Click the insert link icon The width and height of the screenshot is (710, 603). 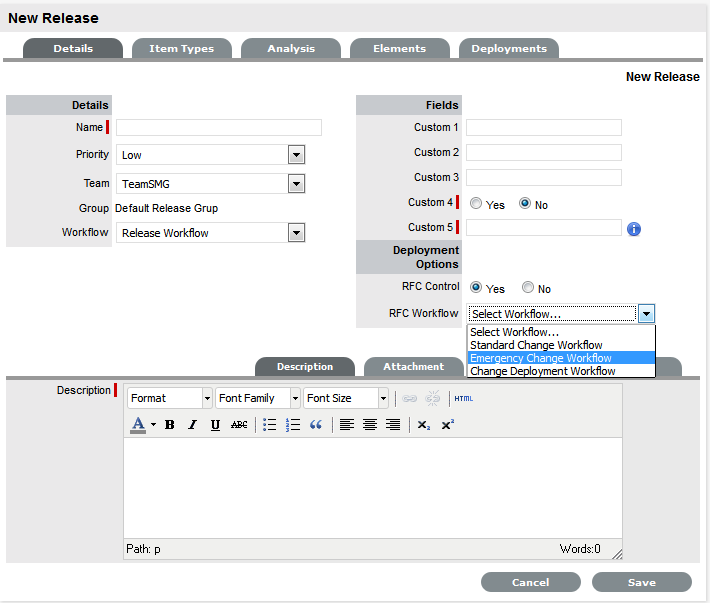click(409, 398)
